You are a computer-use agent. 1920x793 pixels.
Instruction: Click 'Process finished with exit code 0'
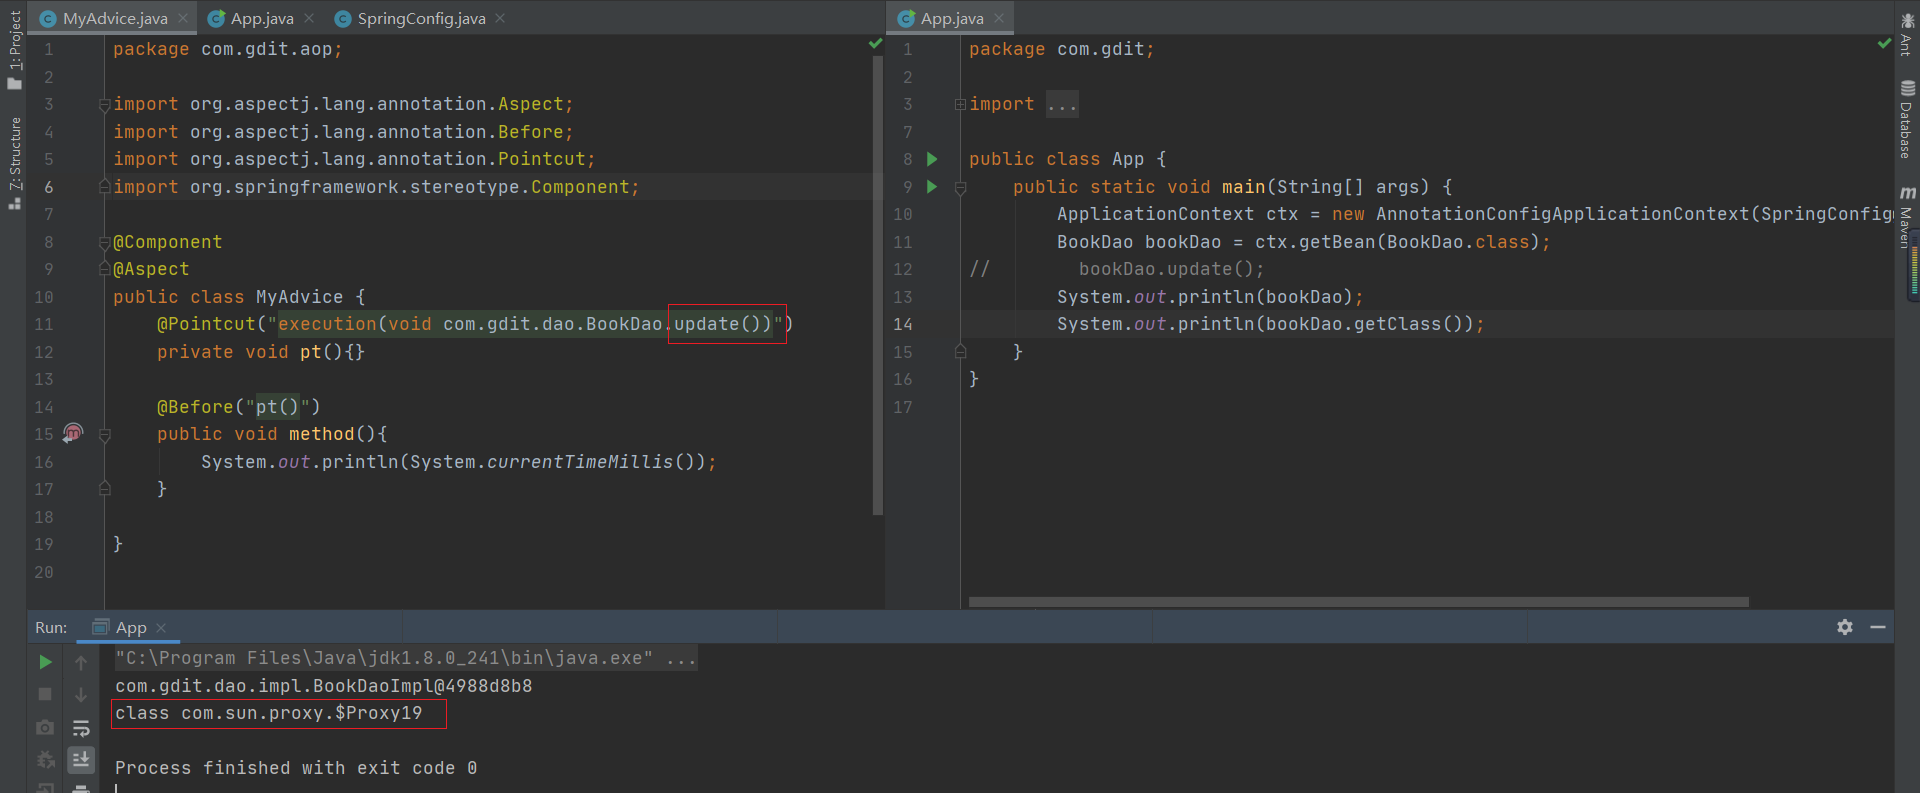[296, 768]
